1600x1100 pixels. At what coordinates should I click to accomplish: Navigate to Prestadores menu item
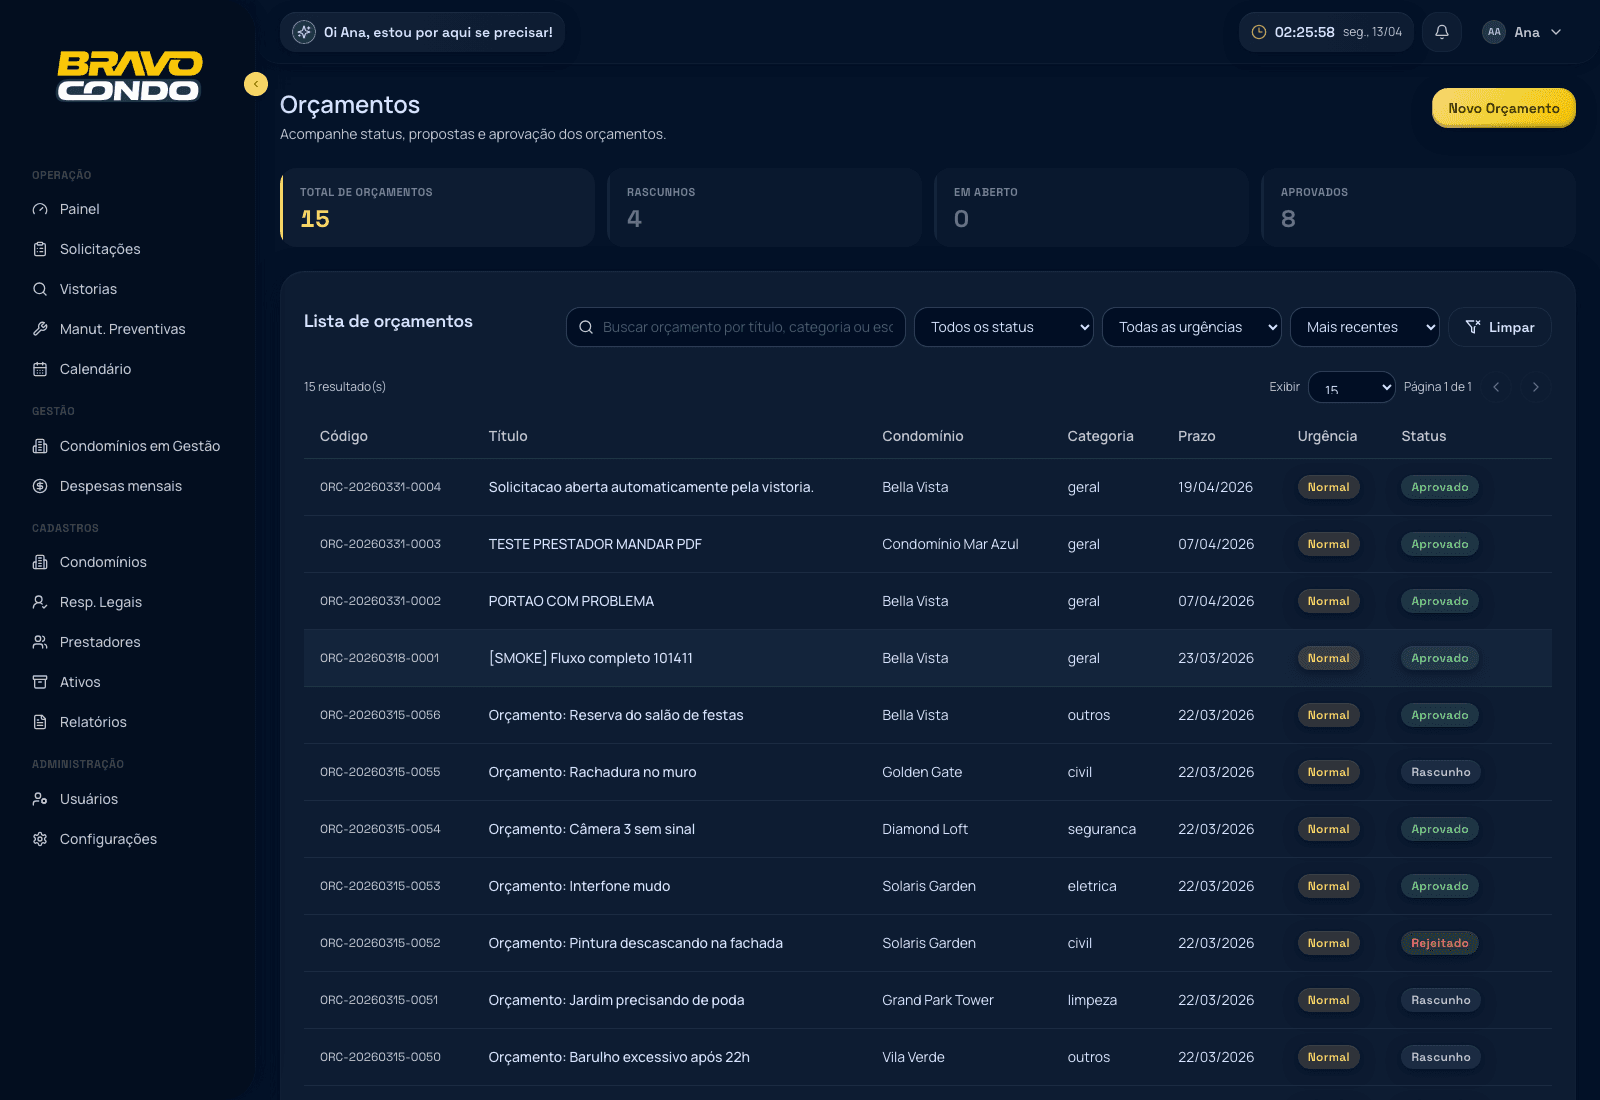(x=100, y=642)
